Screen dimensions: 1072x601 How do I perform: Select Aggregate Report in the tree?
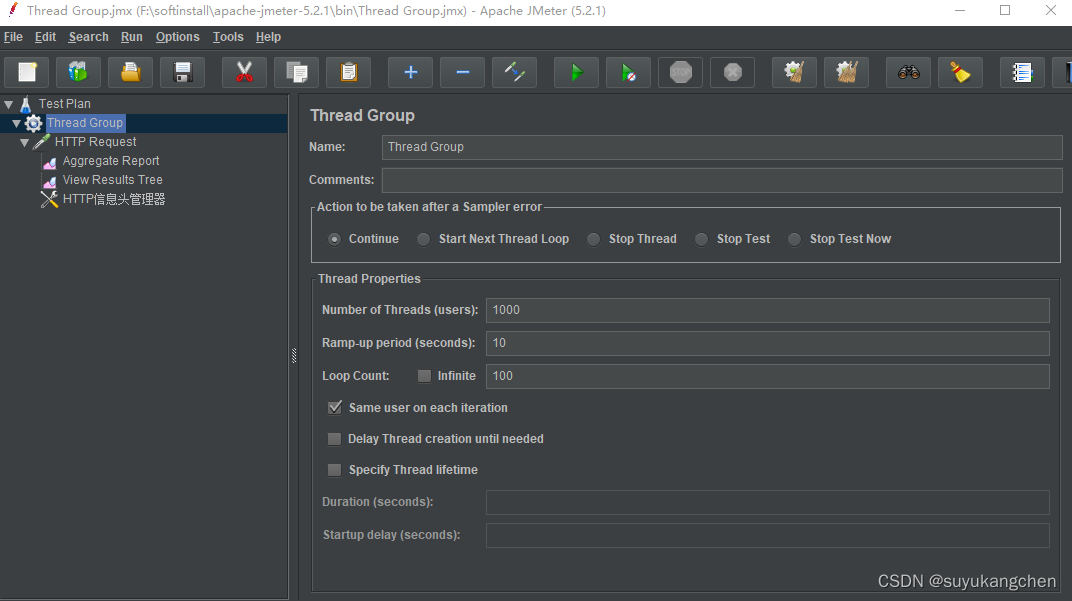pyautogui.click(x=111, y=161)
